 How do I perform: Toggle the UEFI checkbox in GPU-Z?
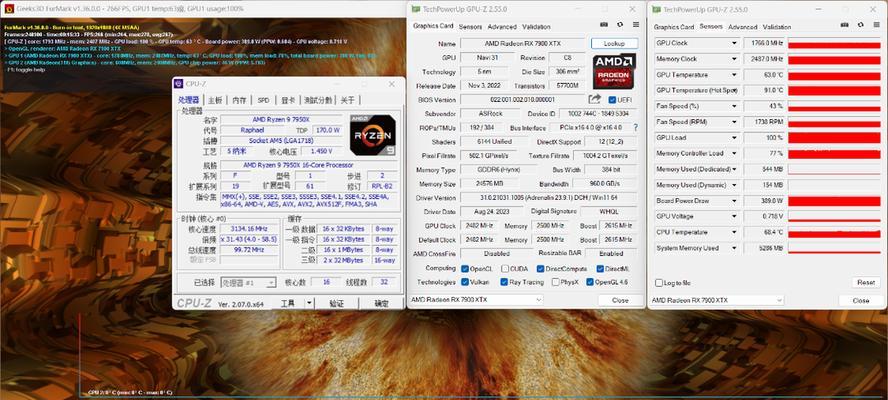[x=612, y=100]
